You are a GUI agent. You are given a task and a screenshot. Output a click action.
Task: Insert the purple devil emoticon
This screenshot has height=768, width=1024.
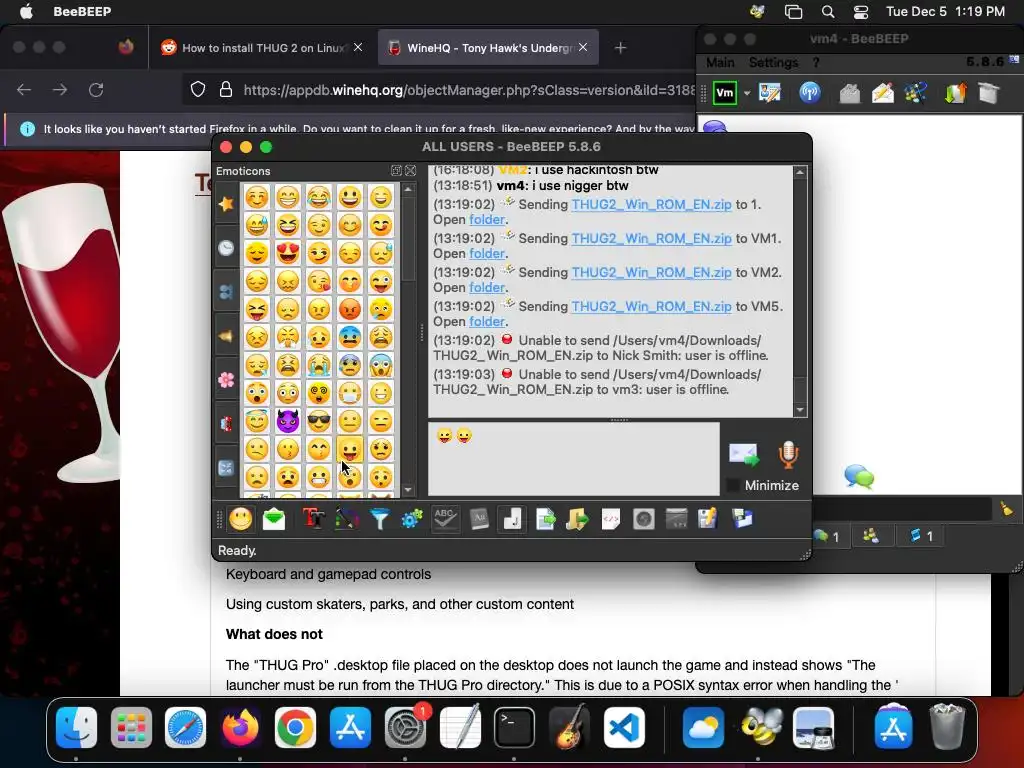click(287, 421)
